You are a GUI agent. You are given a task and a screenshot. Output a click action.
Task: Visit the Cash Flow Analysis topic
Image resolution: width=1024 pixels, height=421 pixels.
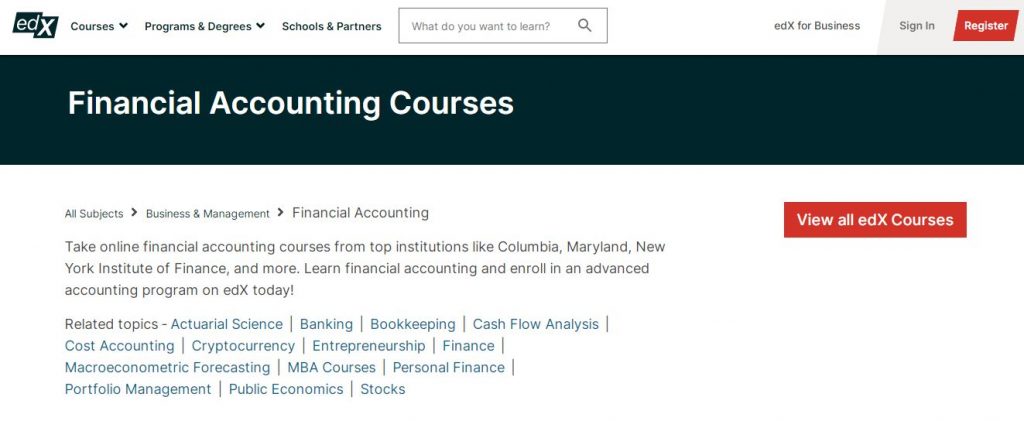535,324
